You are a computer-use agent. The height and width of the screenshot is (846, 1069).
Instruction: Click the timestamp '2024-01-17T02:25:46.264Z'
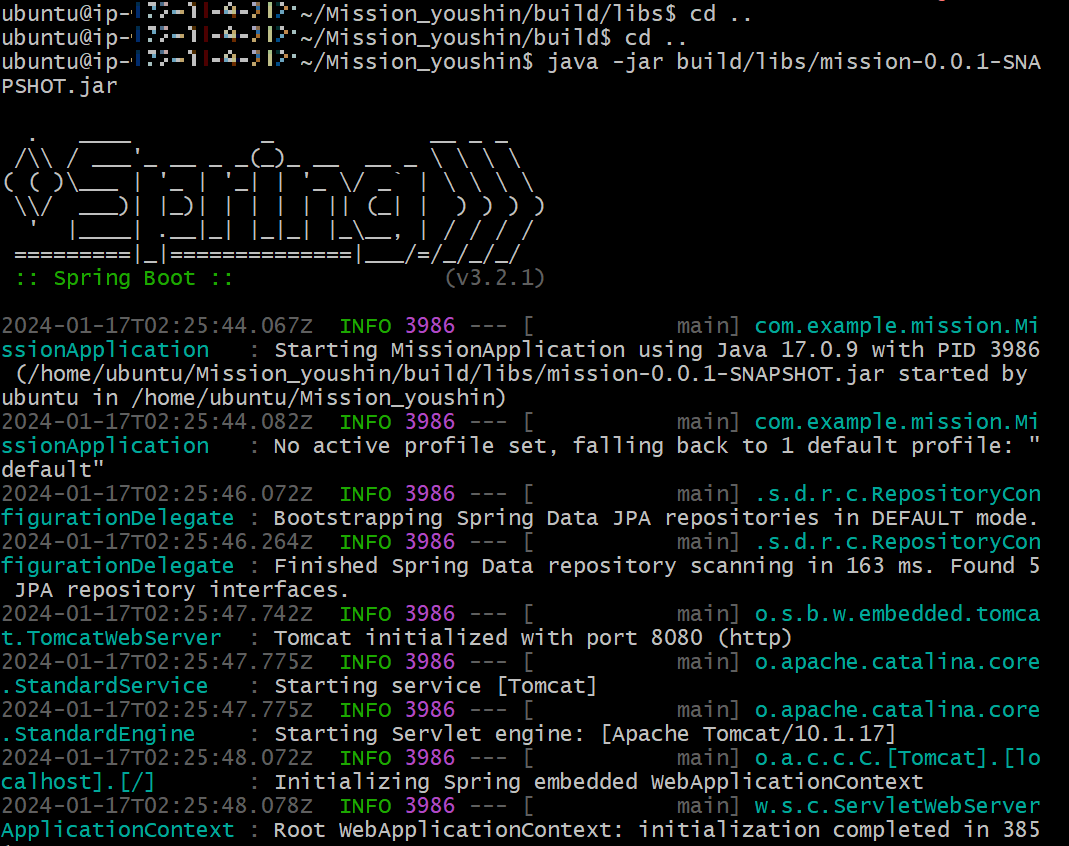pyautogui.click(x=157, y=542)
